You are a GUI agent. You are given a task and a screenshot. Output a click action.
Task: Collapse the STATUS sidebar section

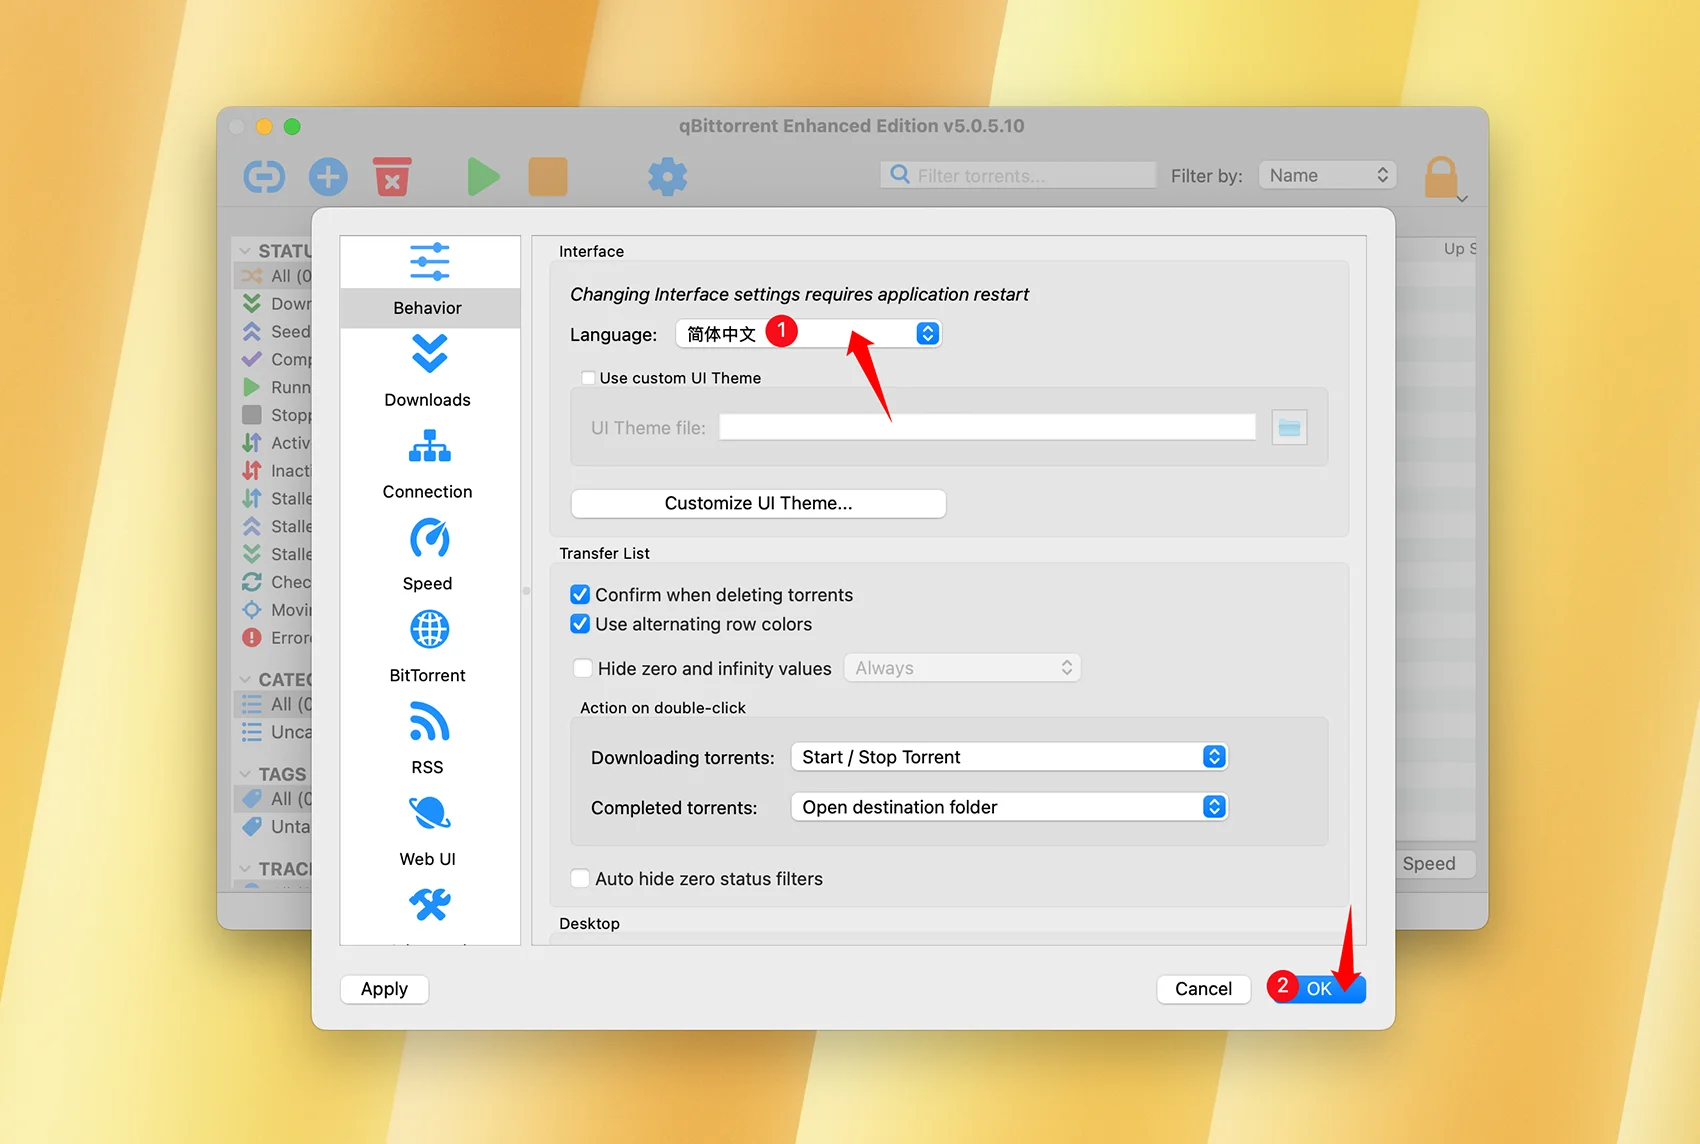(x=245, y=251)
